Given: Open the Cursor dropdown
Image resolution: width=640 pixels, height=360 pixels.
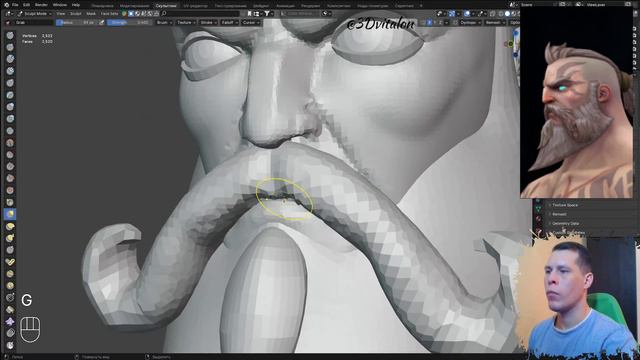Looking at the screenshot, I should point(251,22).
